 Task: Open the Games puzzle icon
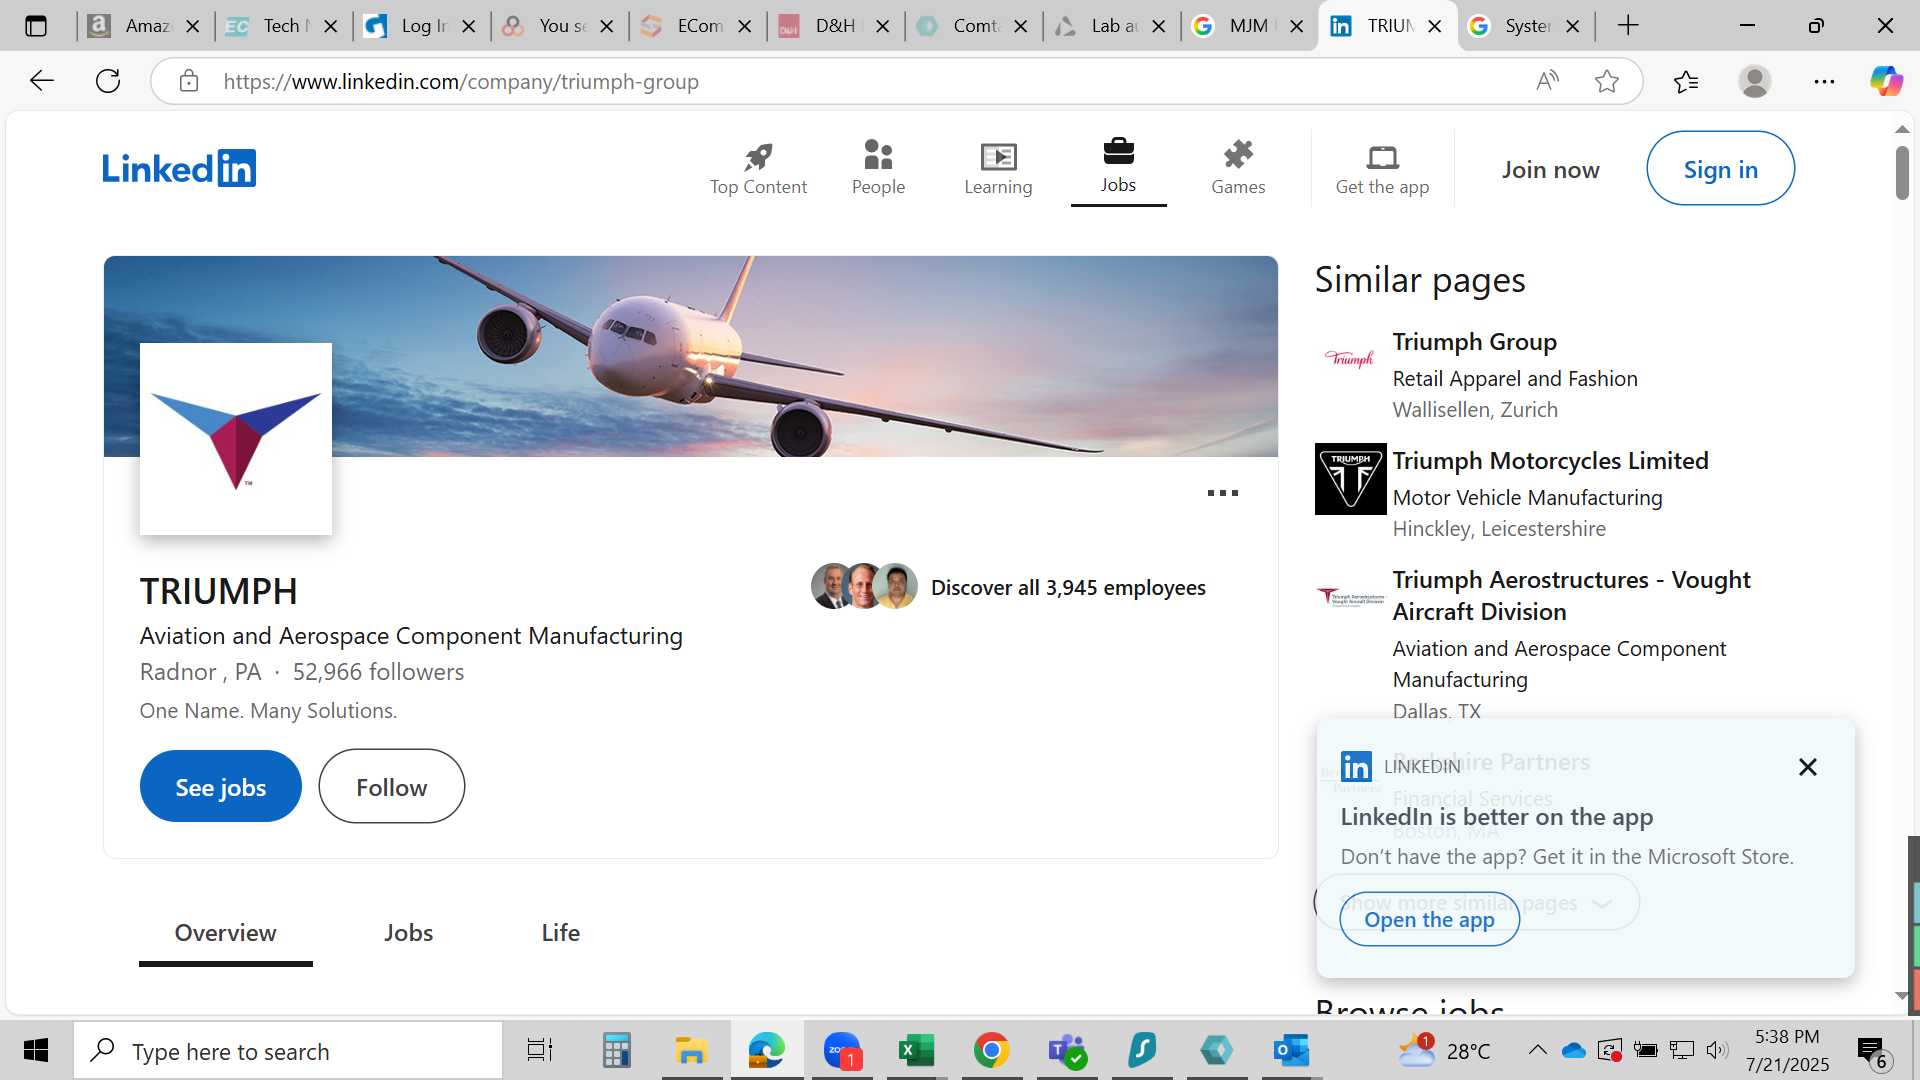pyautogui.click(x=1238, y=155)
